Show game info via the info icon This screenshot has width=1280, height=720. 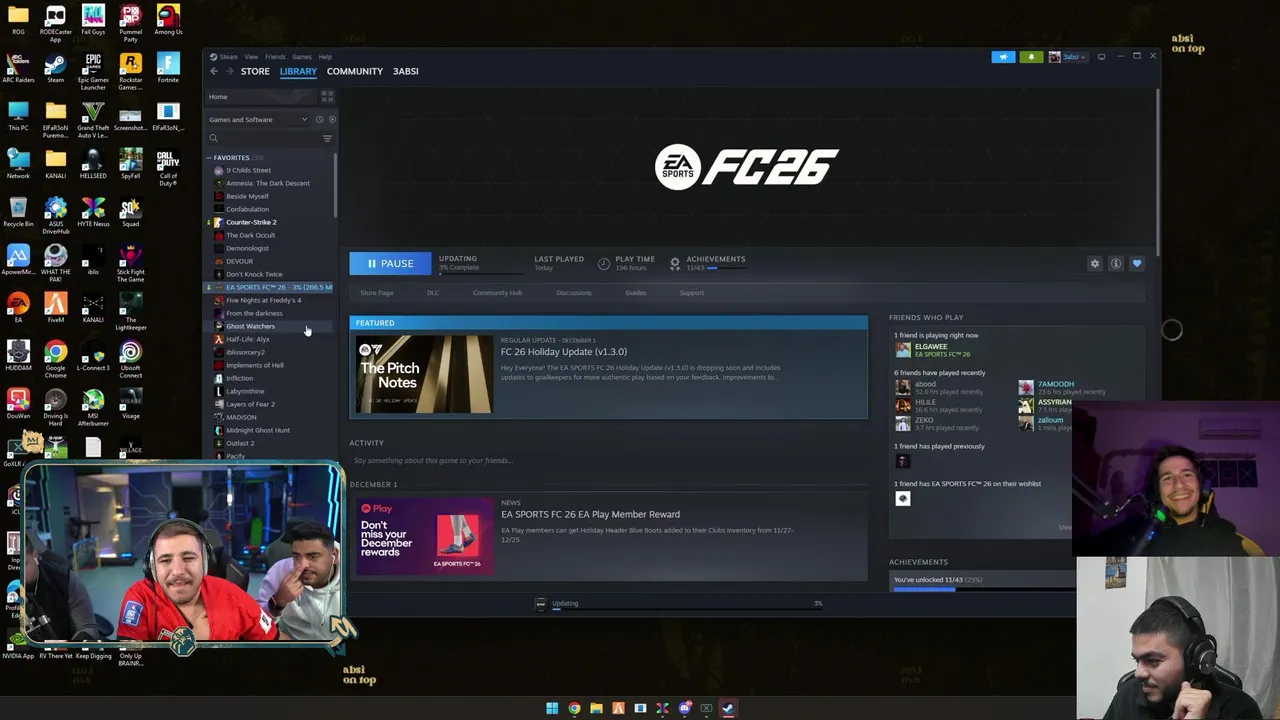pos(1116,264)
